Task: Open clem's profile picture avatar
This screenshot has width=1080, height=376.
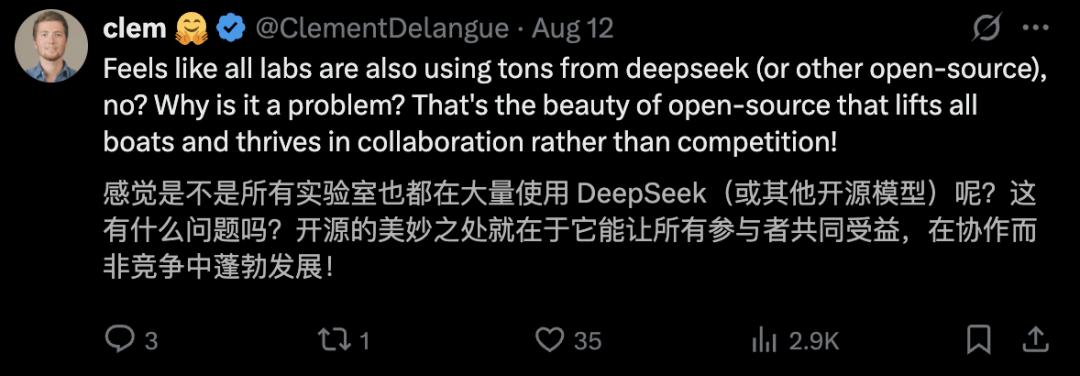Action: pyautogui.click(x=52, y=46)
